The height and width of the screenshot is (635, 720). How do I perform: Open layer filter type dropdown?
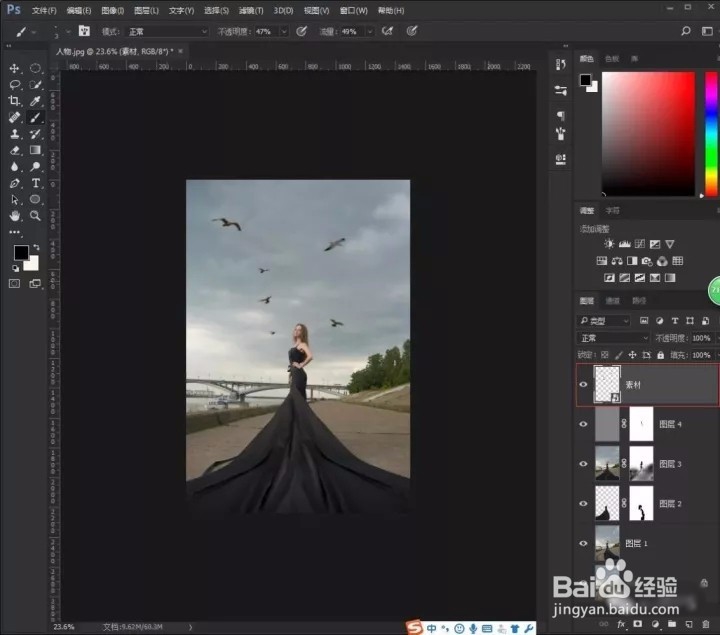tap(603, 321)
